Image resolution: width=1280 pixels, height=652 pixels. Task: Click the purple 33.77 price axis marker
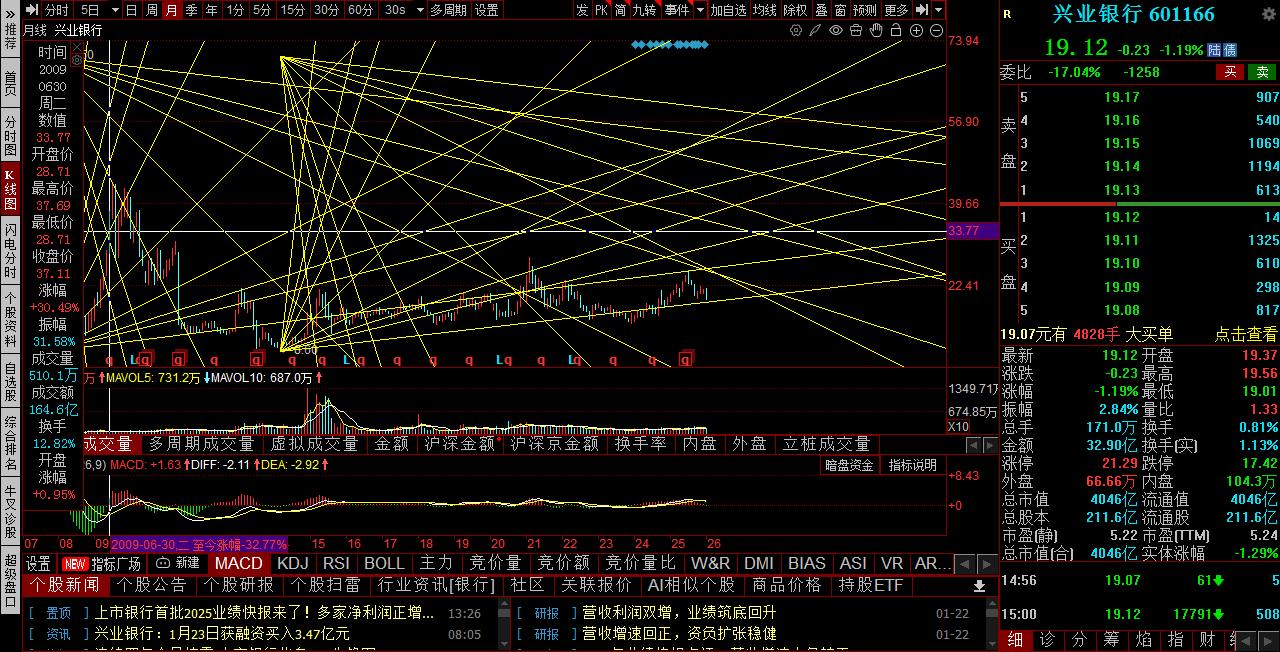(972, 231)
